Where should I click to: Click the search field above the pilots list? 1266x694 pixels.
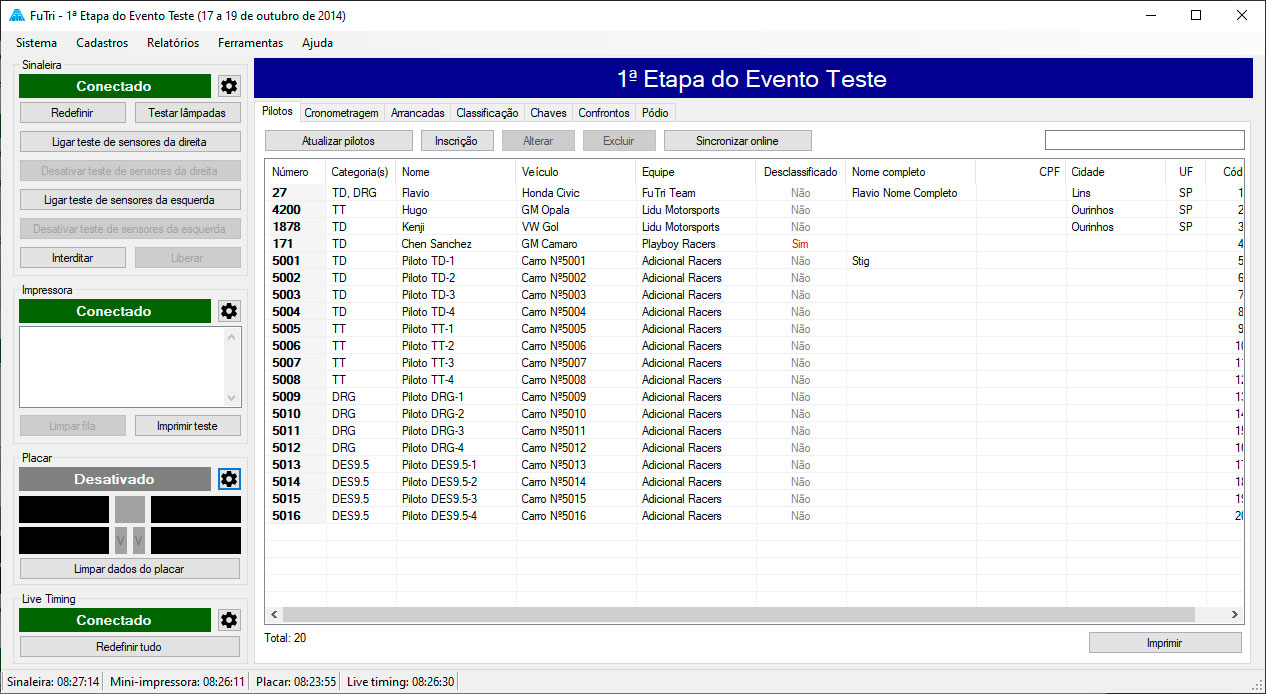(x=1144, y=140)
